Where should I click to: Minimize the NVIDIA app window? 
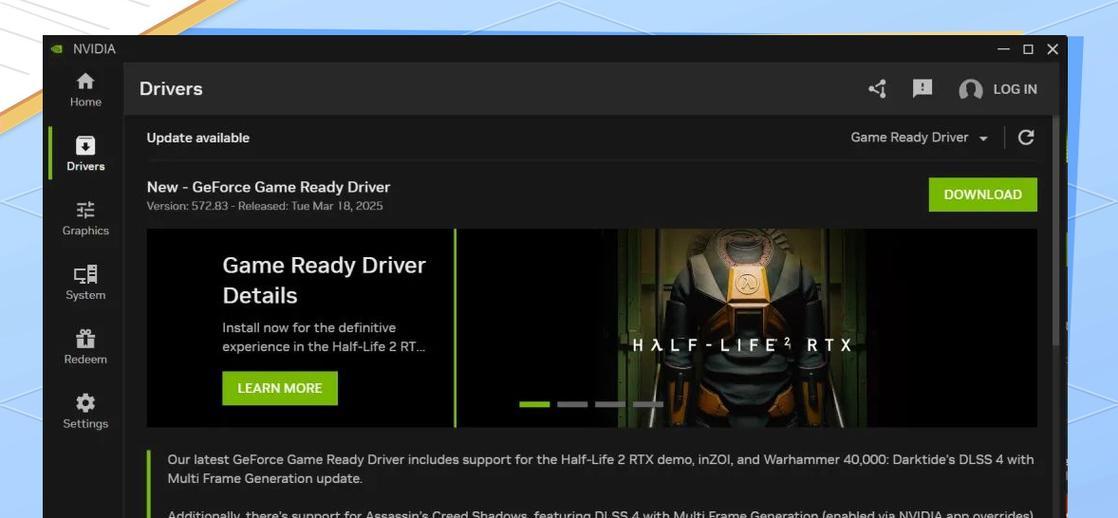[x=1003, y=49]
